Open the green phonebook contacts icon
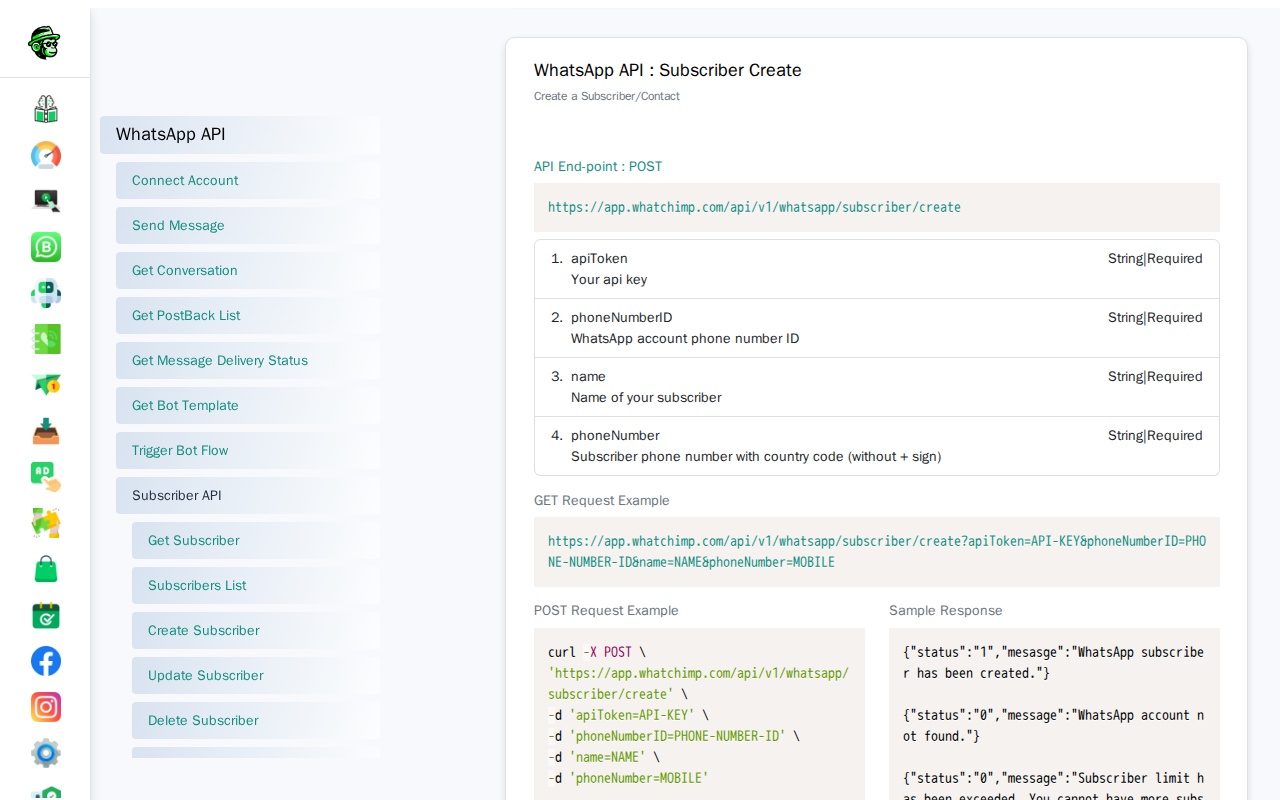1280x800 pixels. tap(46, 339)
